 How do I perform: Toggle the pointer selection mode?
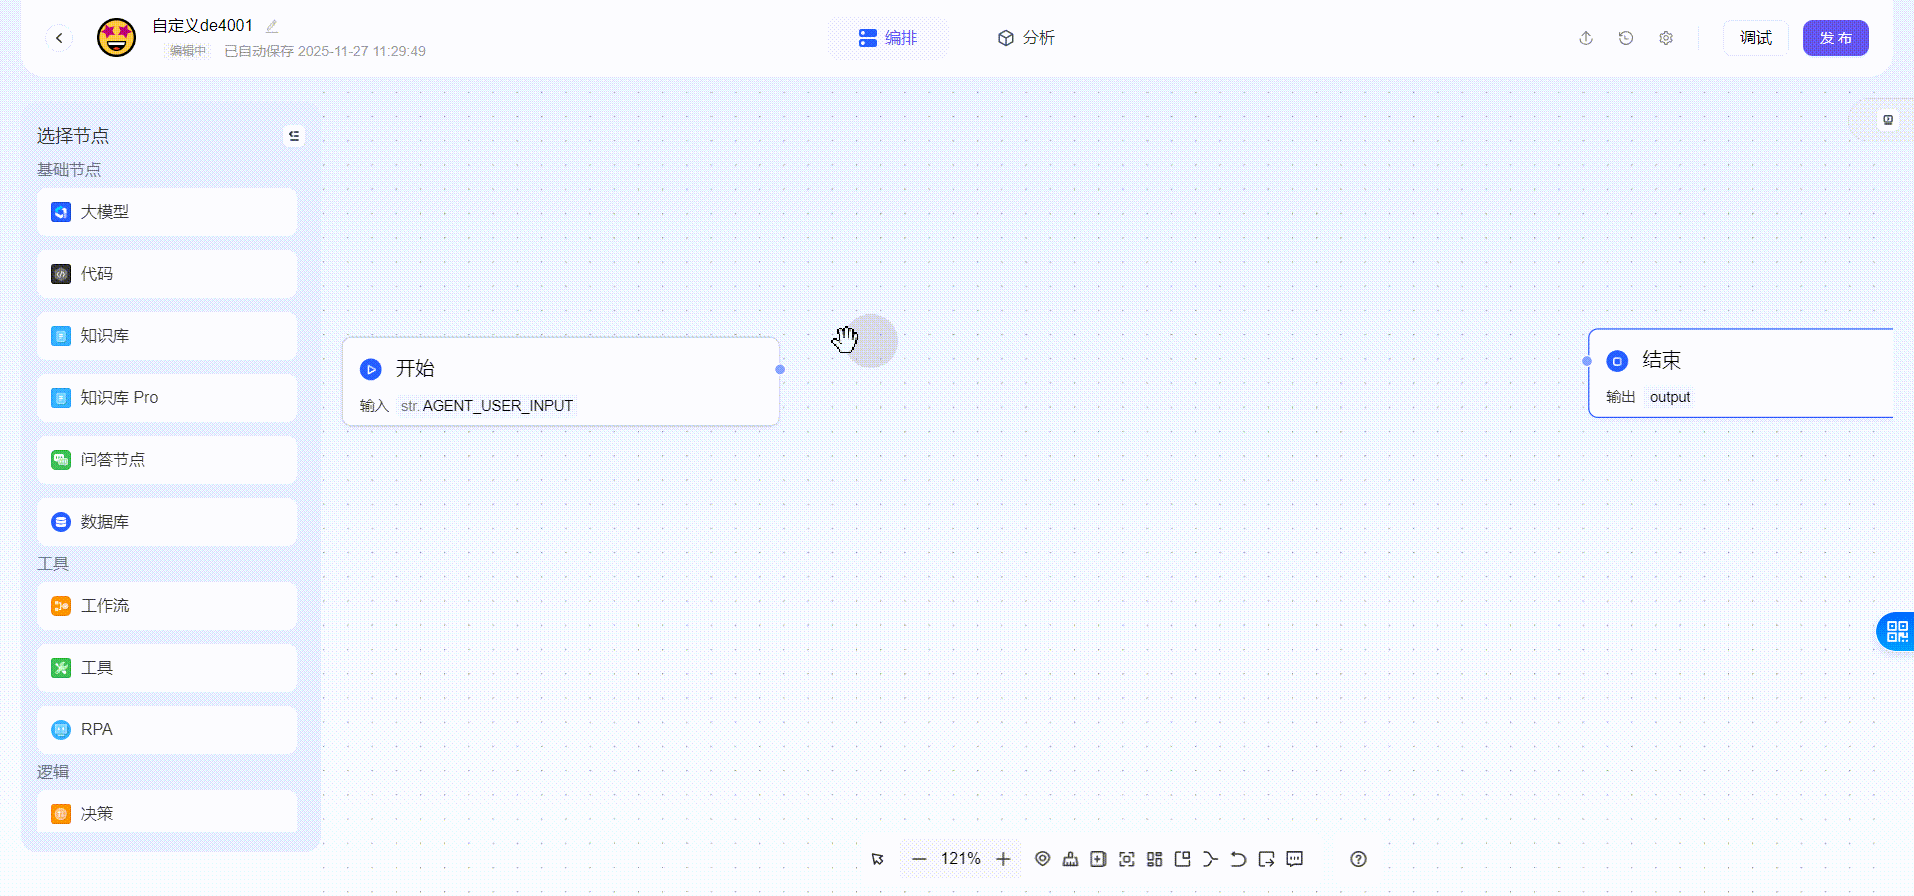[877, 859]
